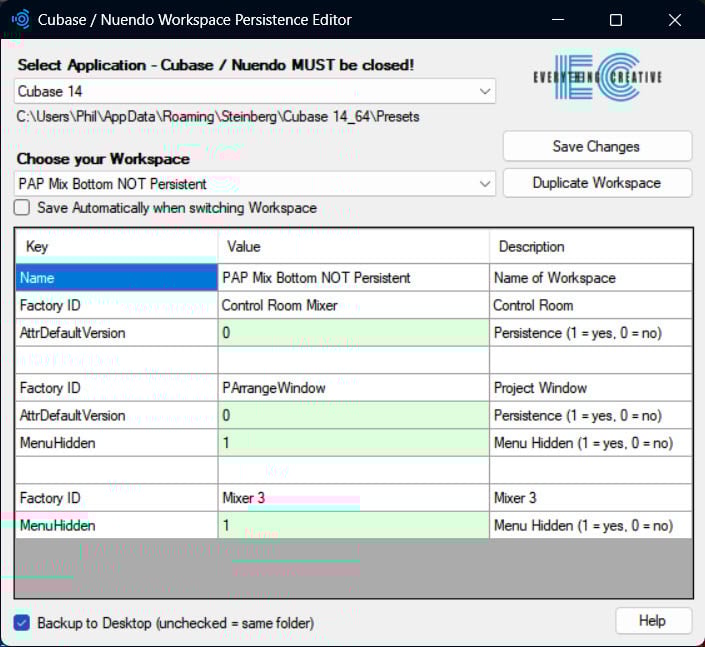Viewport: 705px width, 647px height.
Task: Click Factory ID key in Control Room row
Action: point(117,305)
